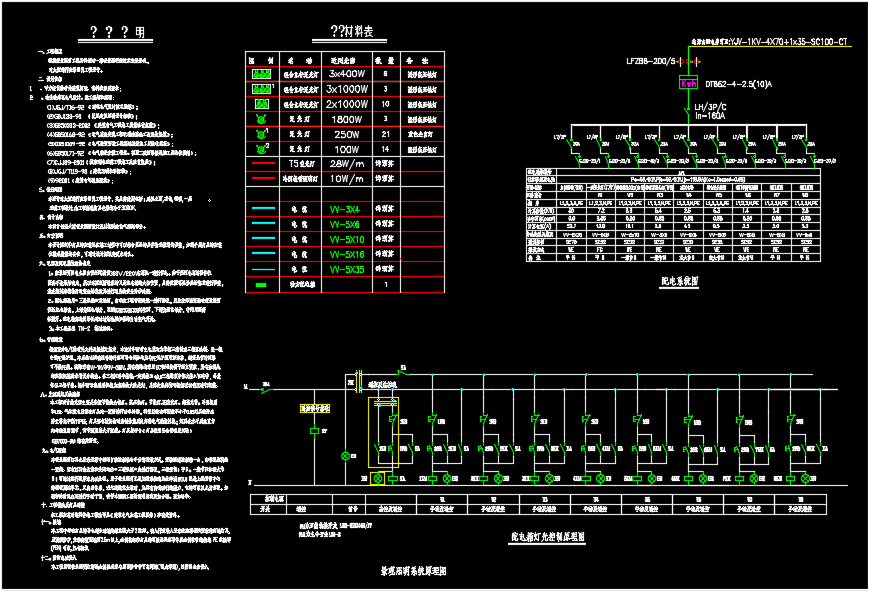Viewport: 869px width, 591px height.
Task: Select the 3x1000W lamp legend symbol
Action: click(x=262, y=88)
